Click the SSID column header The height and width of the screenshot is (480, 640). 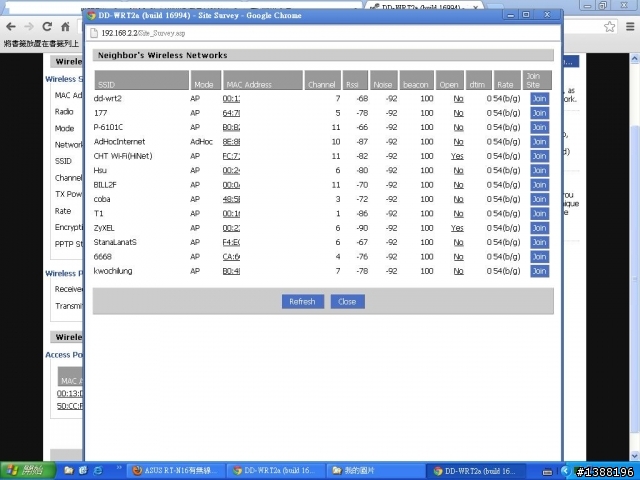[x=142, y=80]
